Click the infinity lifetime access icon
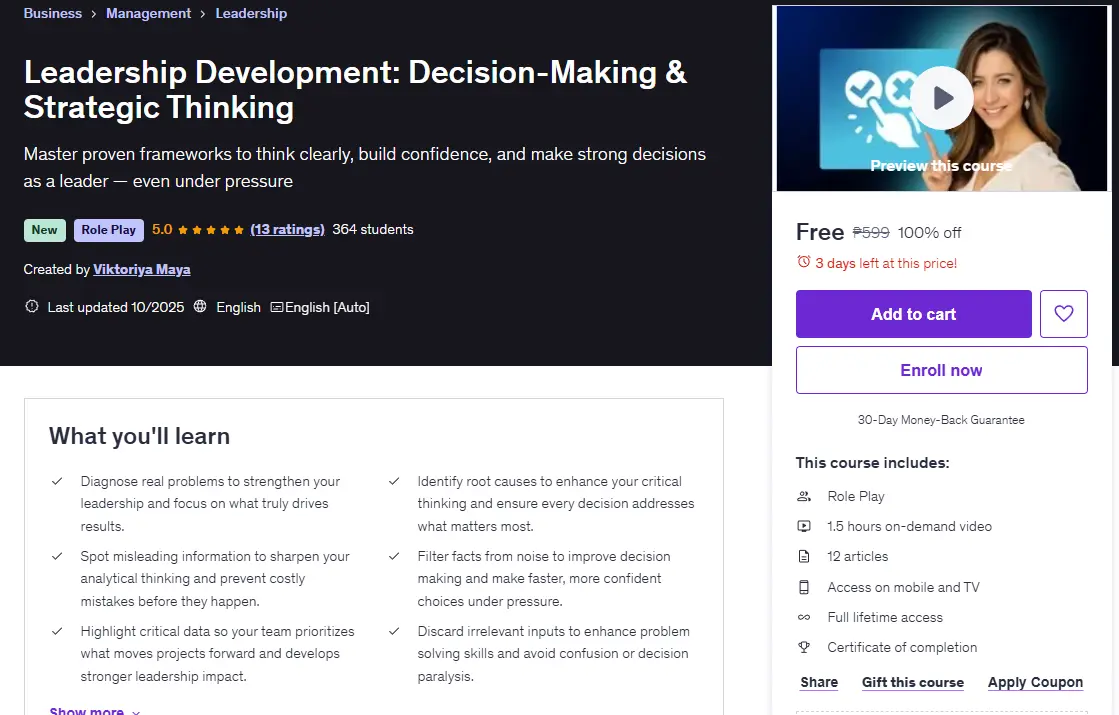 pyautogui.click(x=804, y=617)
